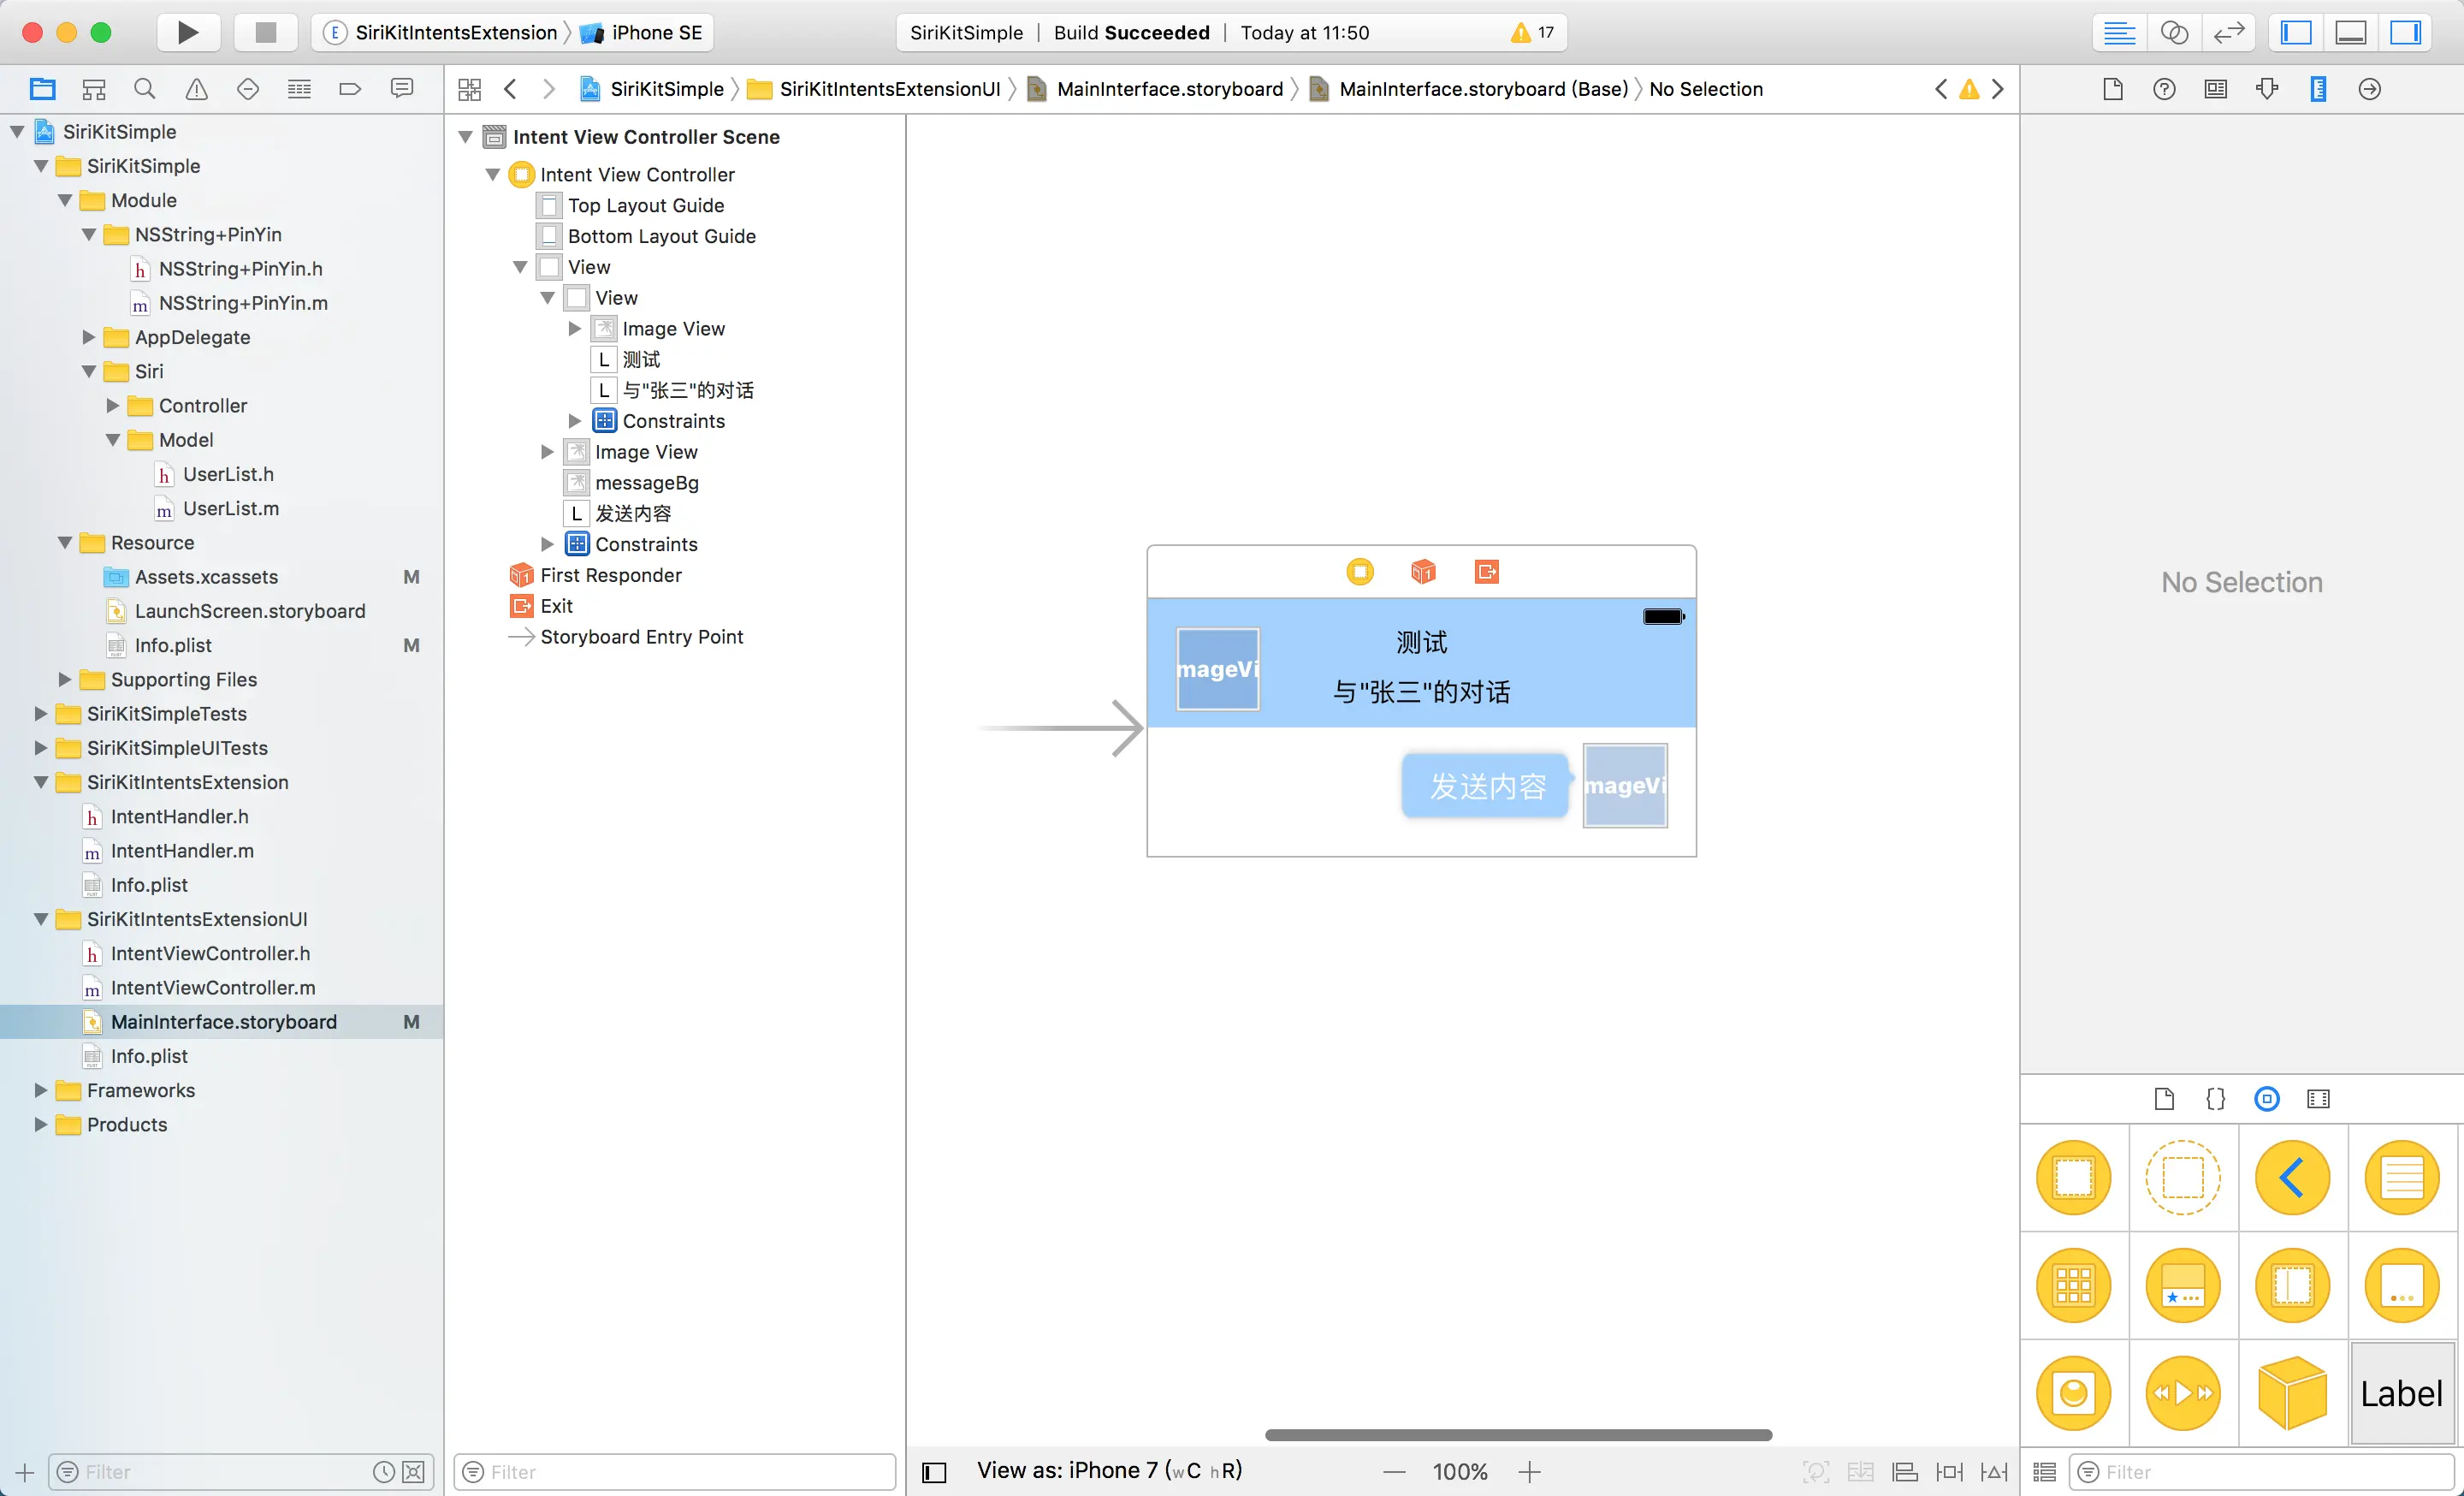
Task: Expand the Frameworks group
Action: tap(41, 1090)
